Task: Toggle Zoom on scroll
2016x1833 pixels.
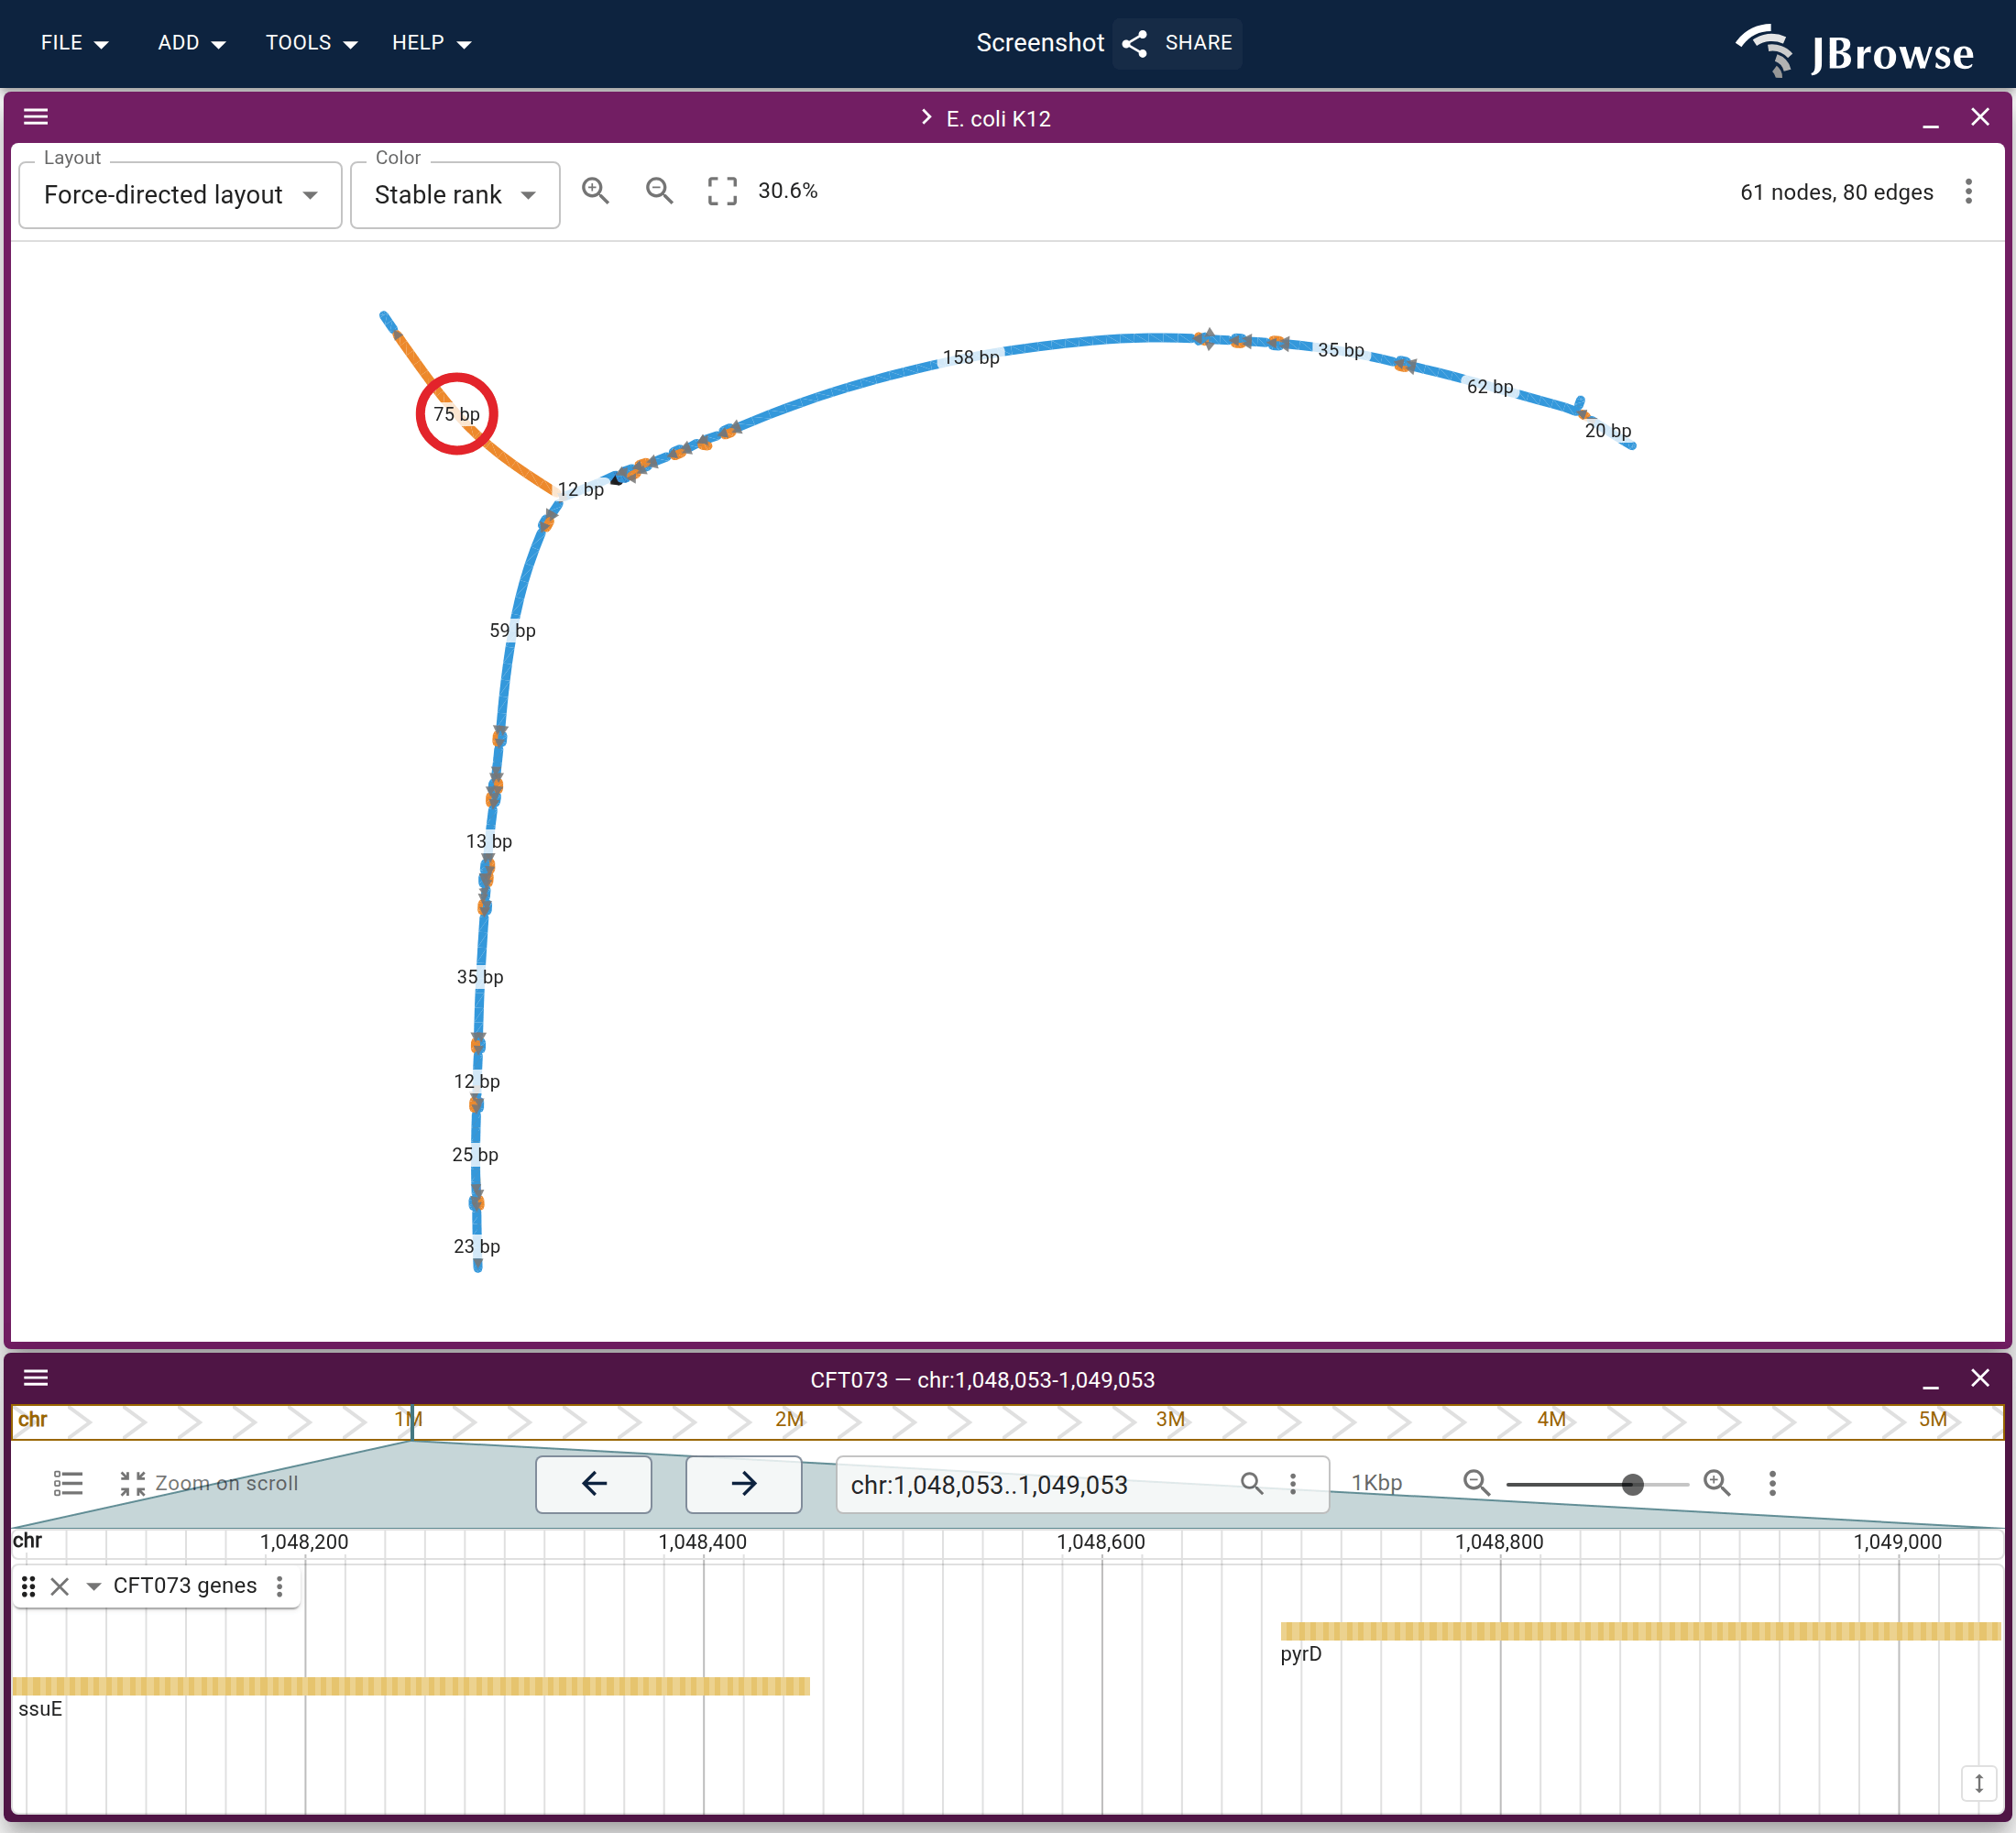Action: [209, 1483]
